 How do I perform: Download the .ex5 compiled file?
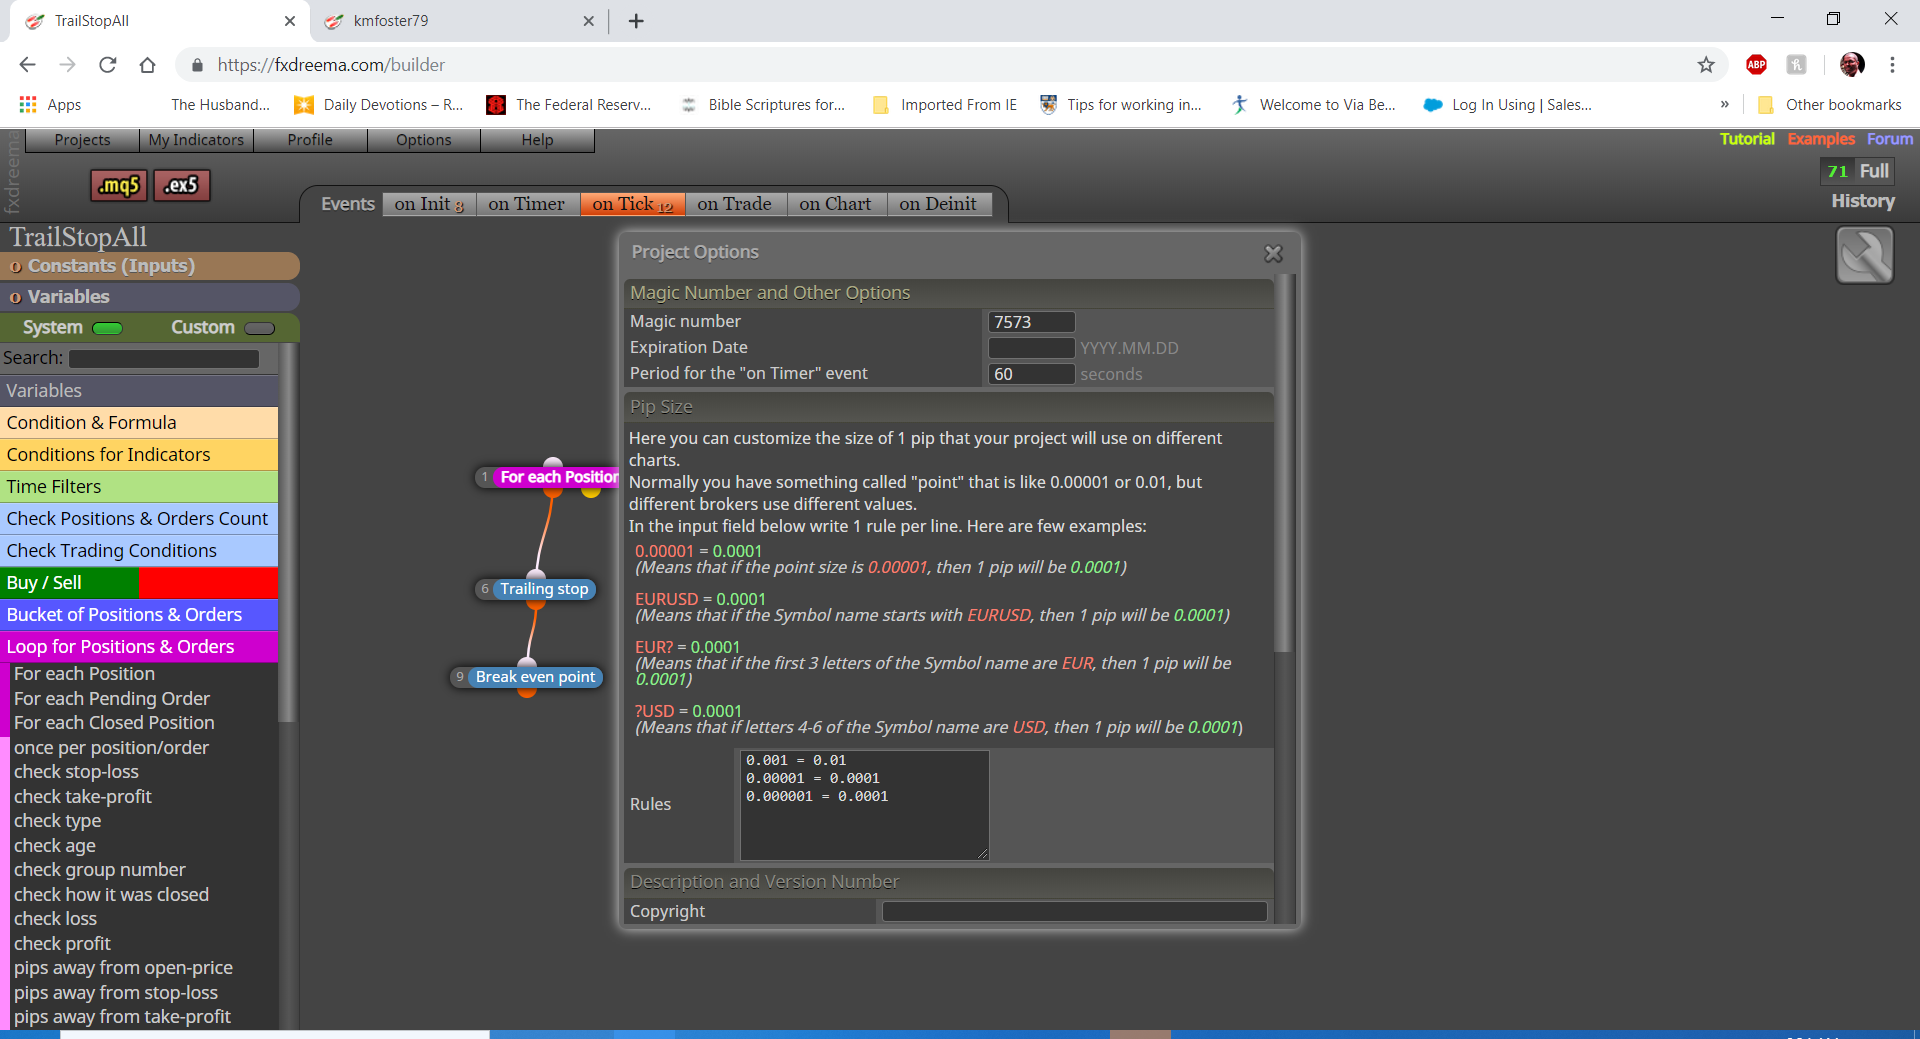click(x=182, y=185)
